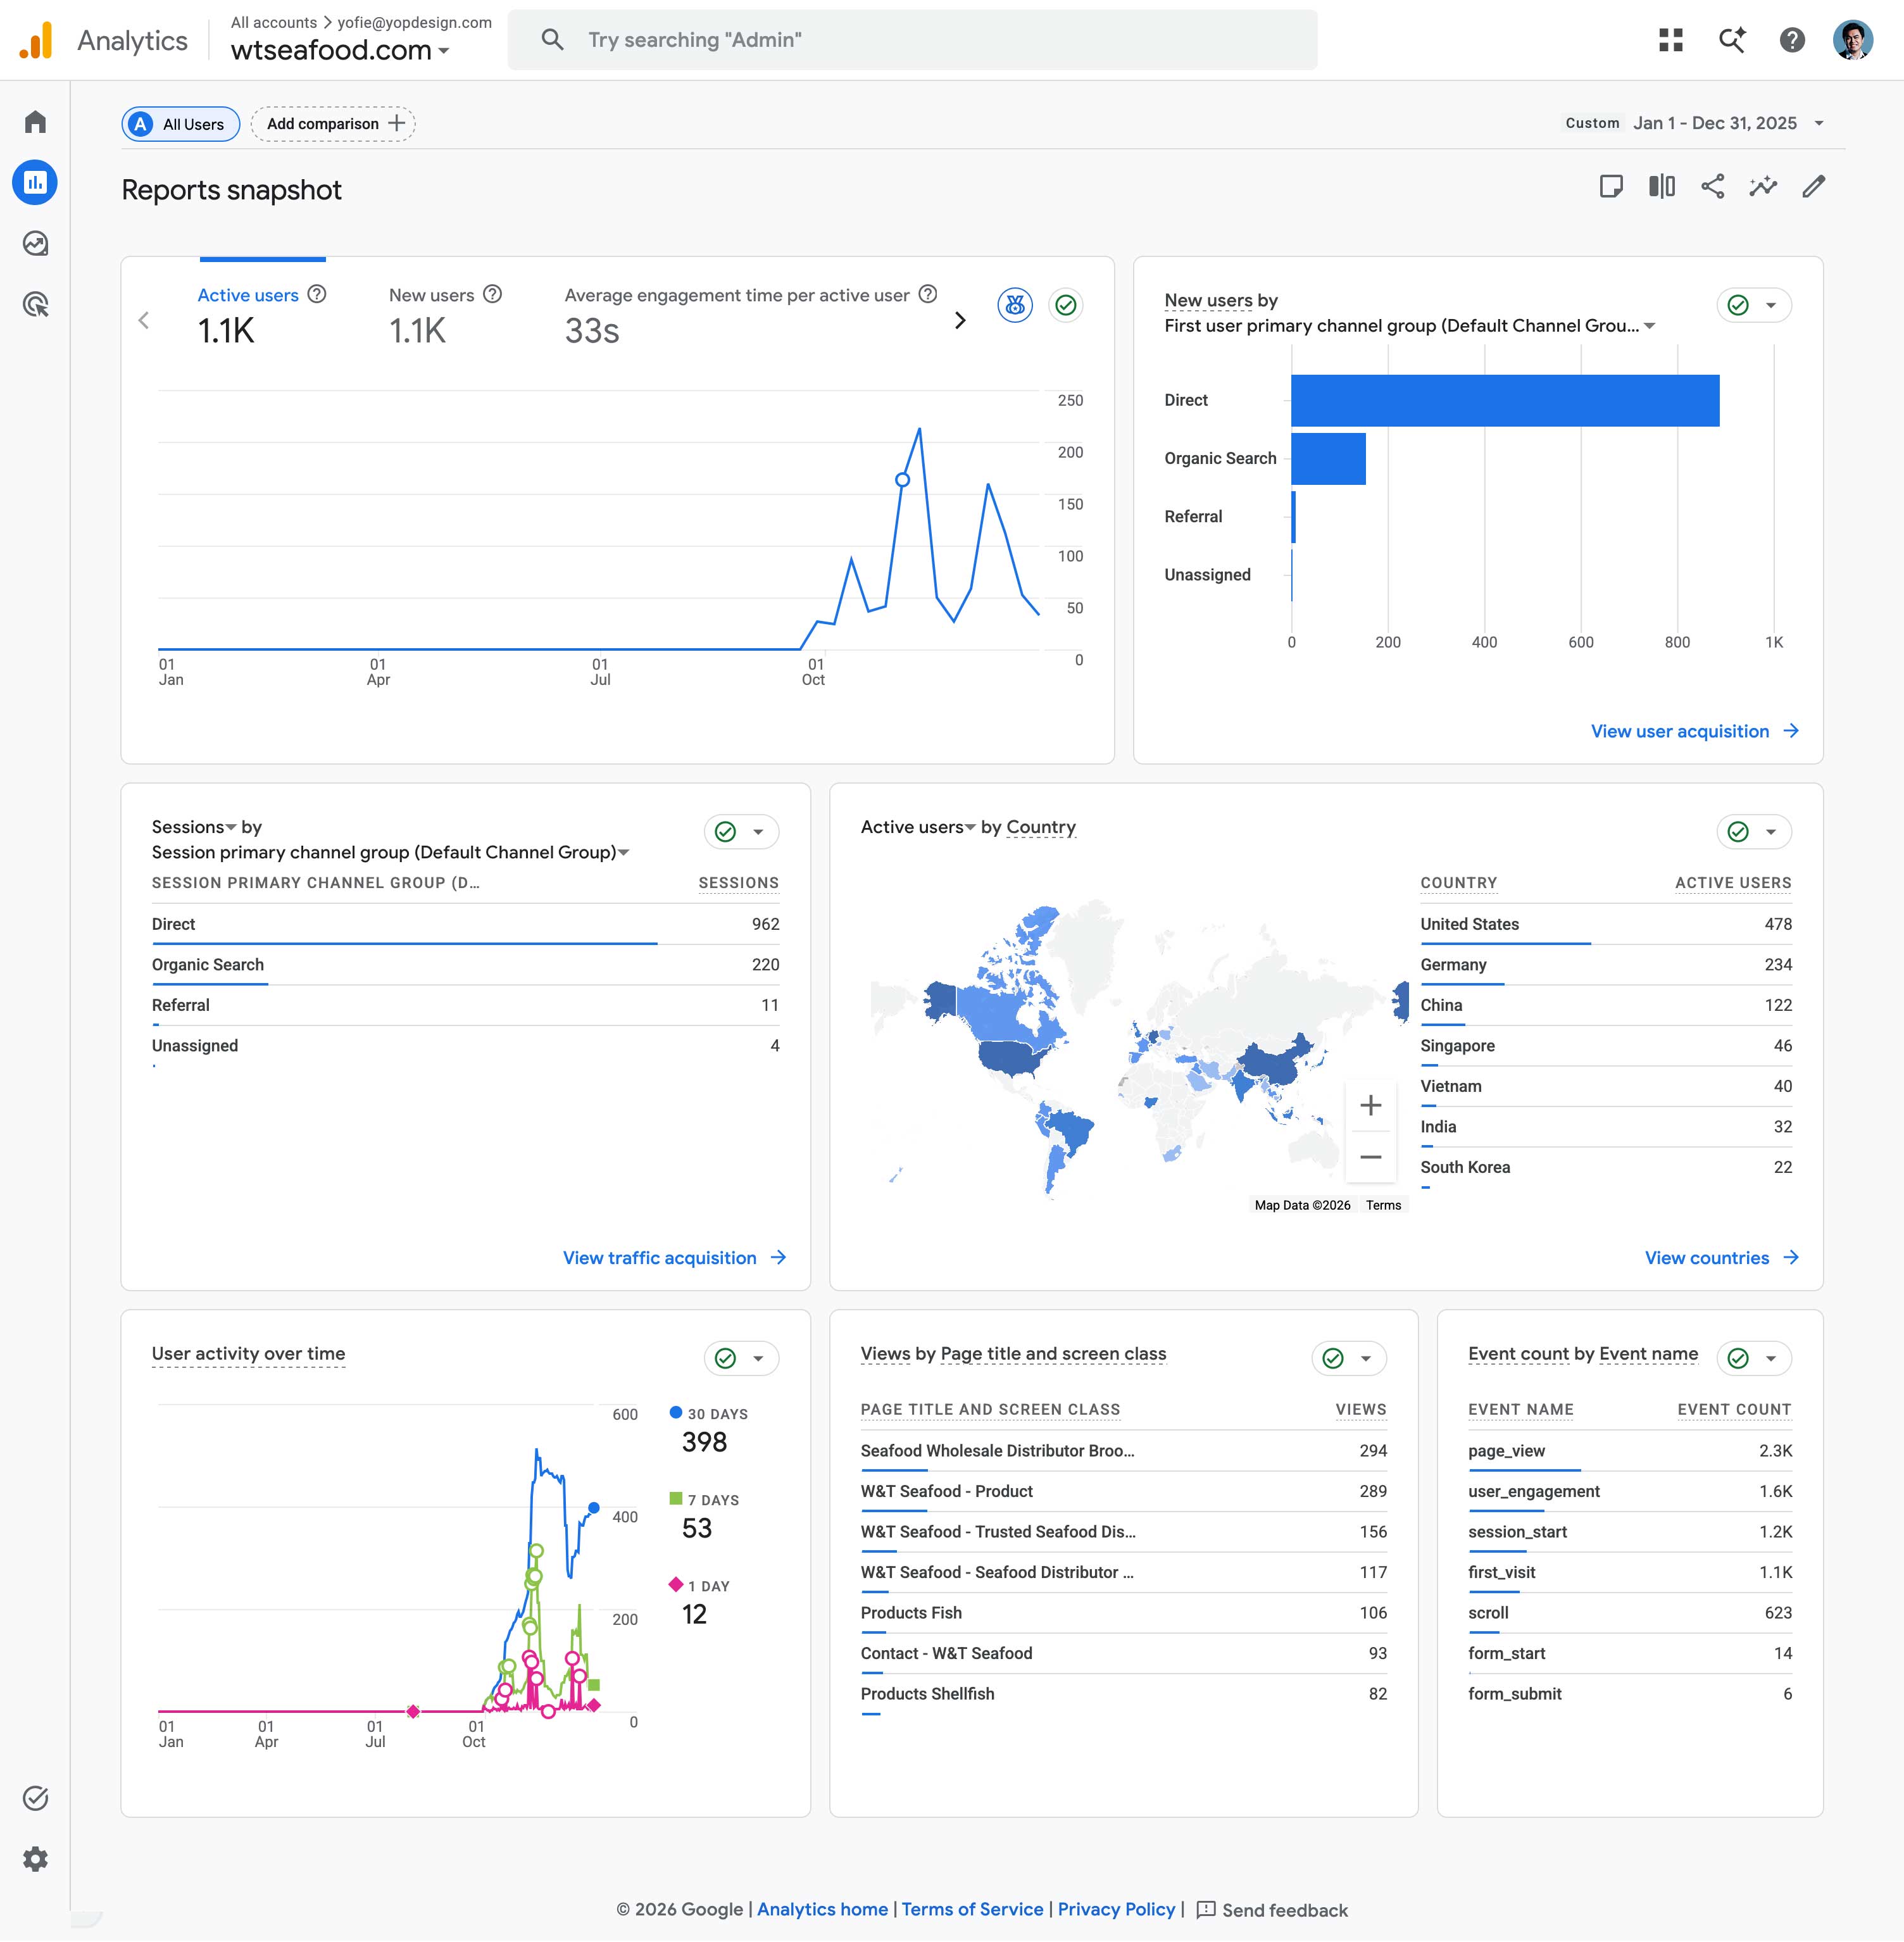1904x1942 pixels.
Task: Click the All Users comparison chip
Action: [181, 124]
